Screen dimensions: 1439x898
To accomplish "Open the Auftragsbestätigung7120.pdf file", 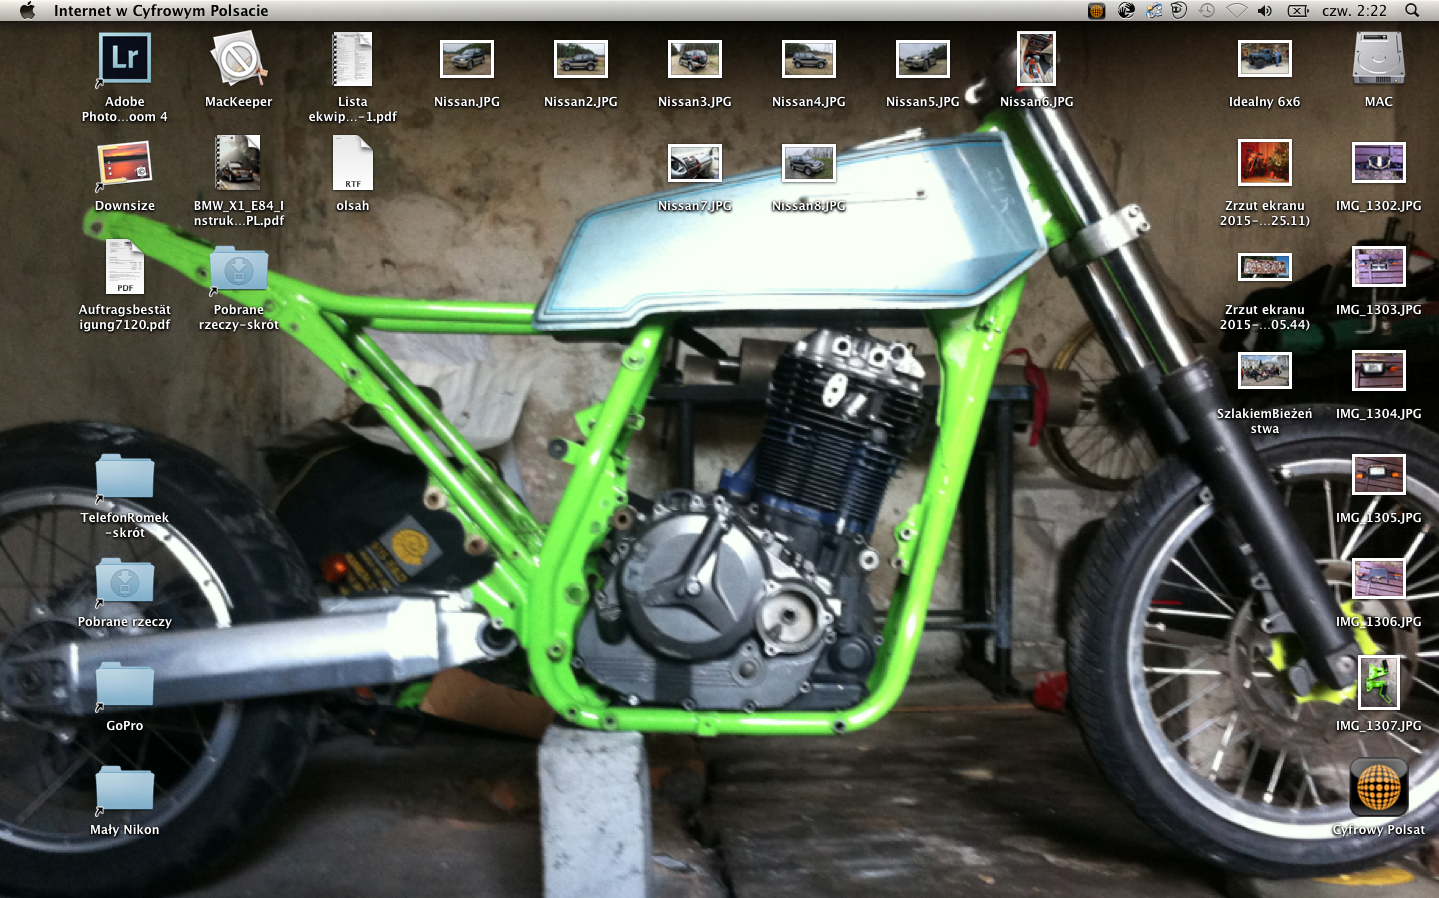I will (x=125, y=268).
